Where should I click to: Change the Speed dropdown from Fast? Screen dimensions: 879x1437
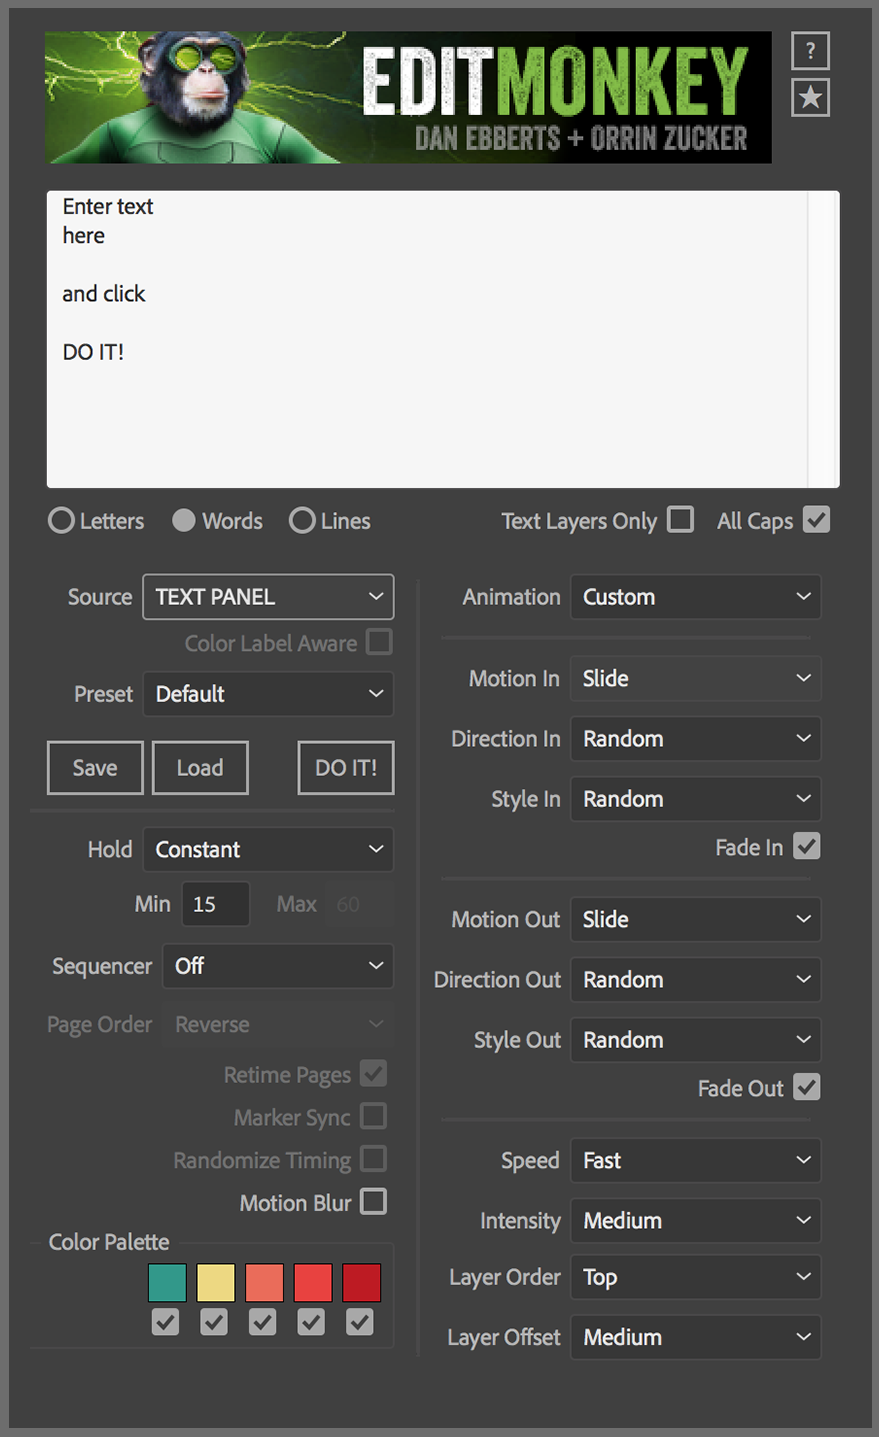(695, 1160)
